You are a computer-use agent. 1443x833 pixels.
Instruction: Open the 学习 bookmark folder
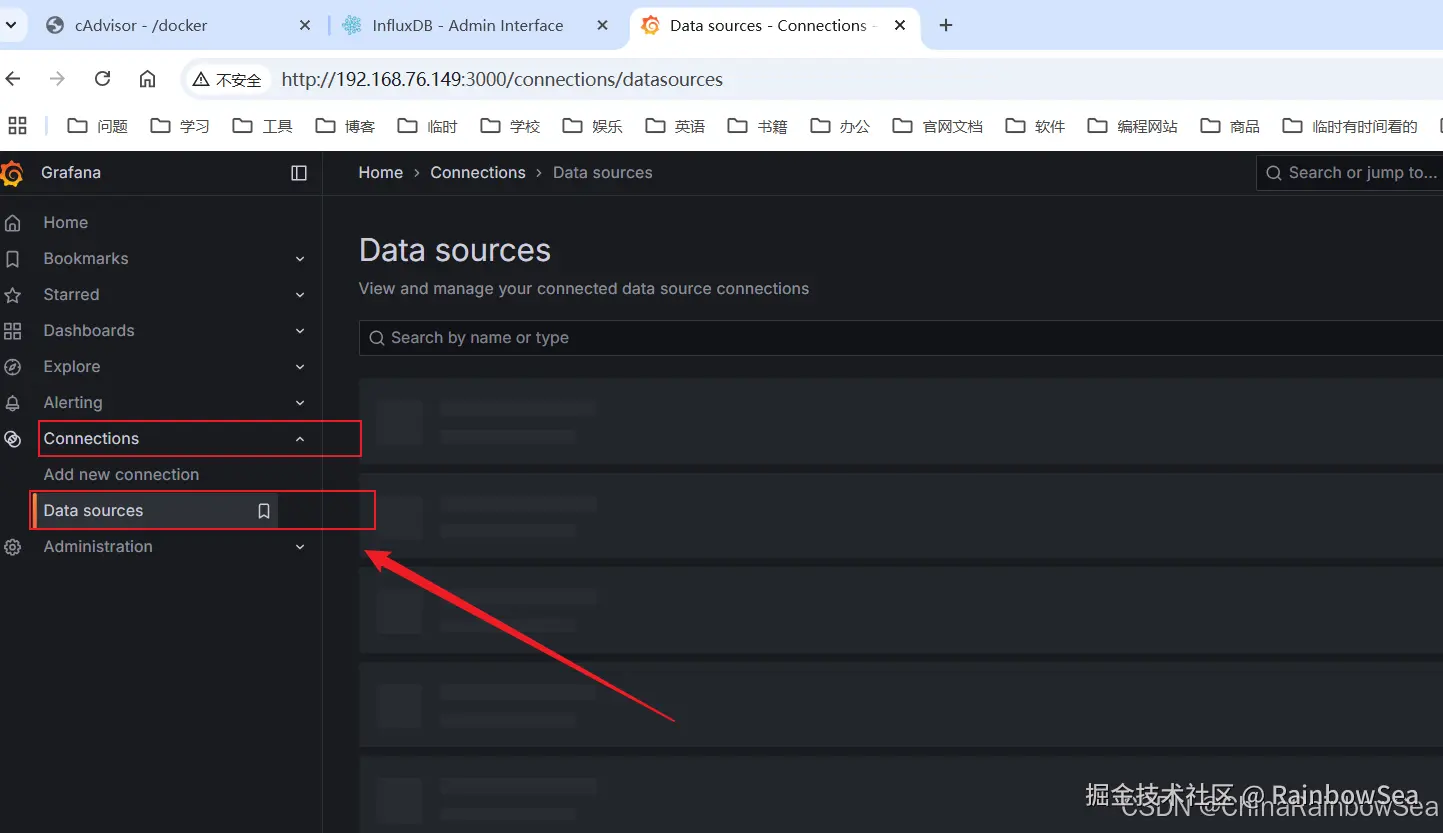180,126
